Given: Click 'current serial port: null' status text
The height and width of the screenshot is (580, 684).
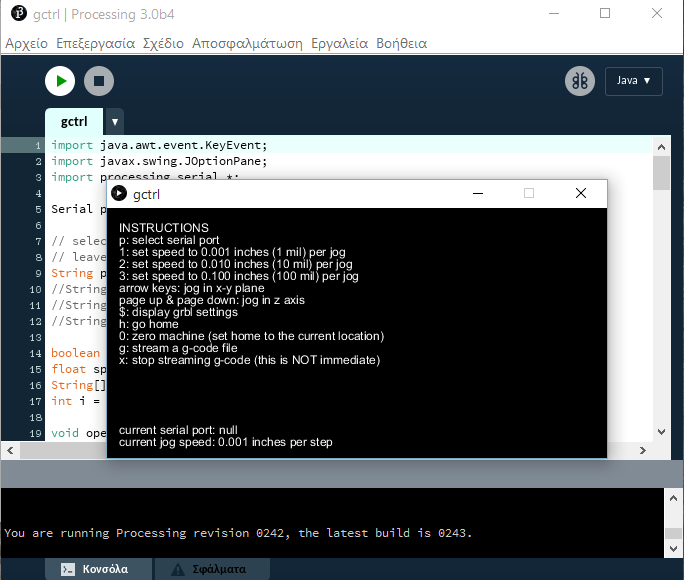Looking at the screenshot, I should point(178,430).
